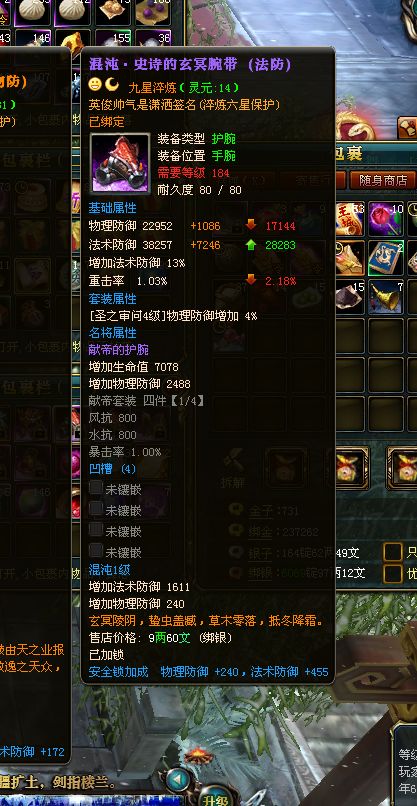The height and width of the screenshot is (806, 417).
Task: Click the first 未镶嵌 gem socket box
Action: tap(96, 488)
